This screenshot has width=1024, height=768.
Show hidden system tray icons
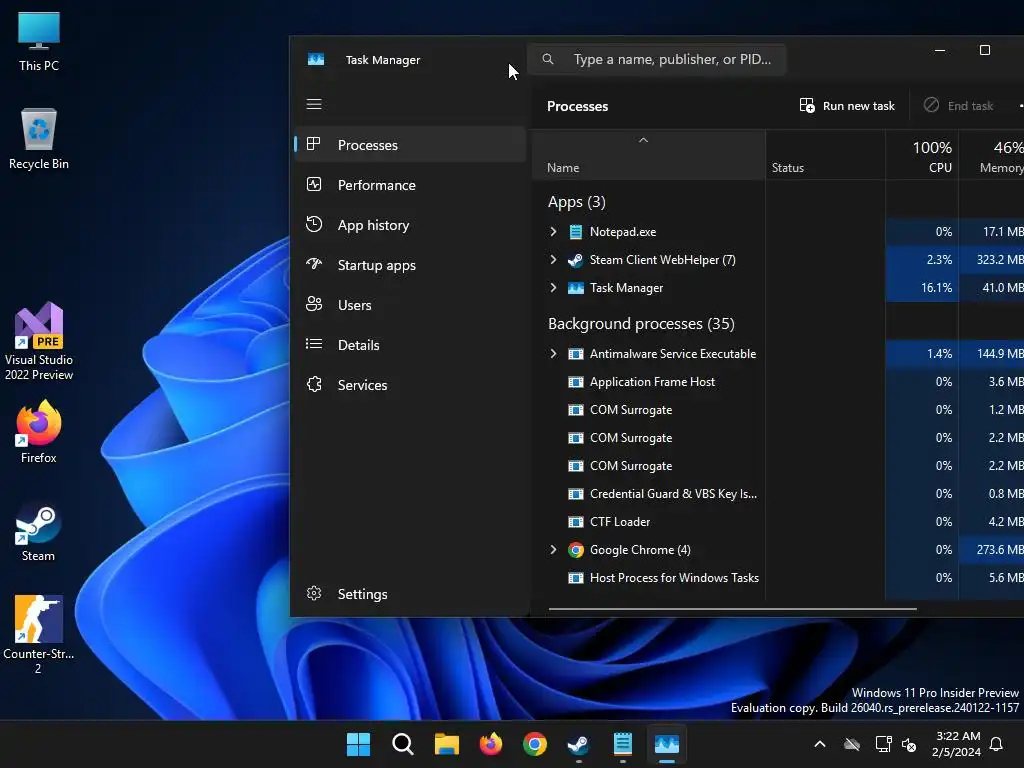[820, 744]
